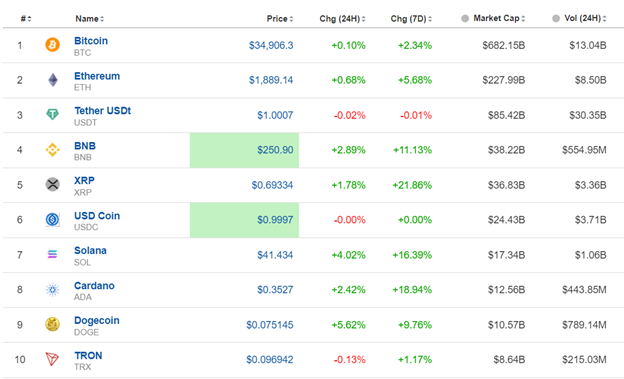Click the Dogecoin dog coin icon
The image size is (624, 379).
tap(53, 324)
